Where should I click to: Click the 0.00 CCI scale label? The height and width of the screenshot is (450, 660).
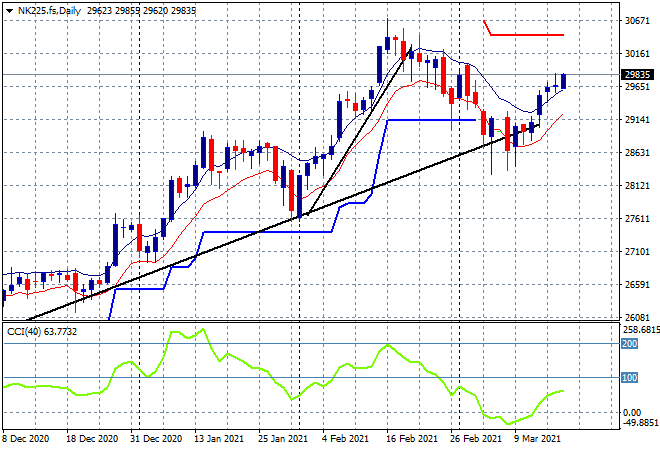[632, 413]
